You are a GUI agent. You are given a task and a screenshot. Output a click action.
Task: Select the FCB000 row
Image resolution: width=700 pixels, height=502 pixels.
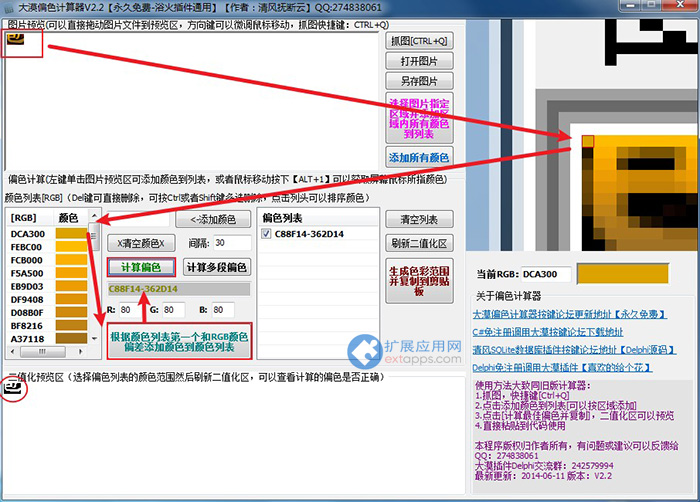(48, 260)
